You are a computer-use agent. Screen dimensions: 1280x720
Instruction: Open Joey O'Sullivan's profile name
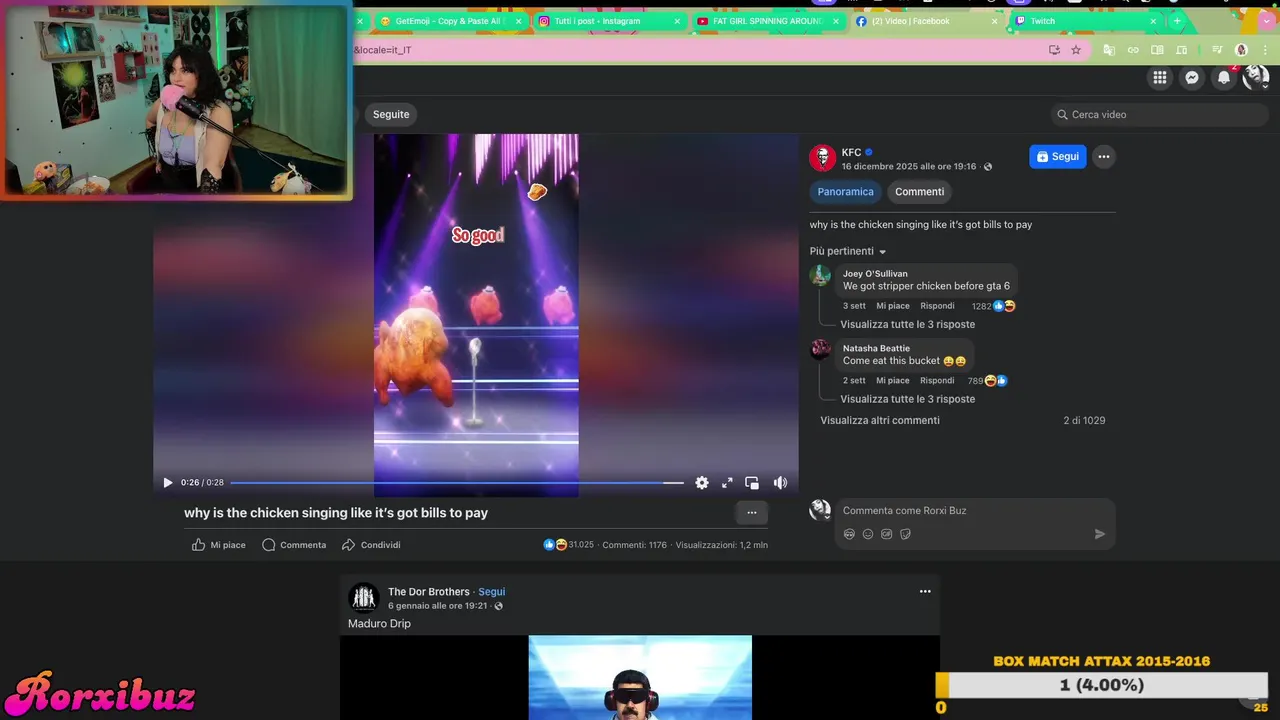pos(875,273)
